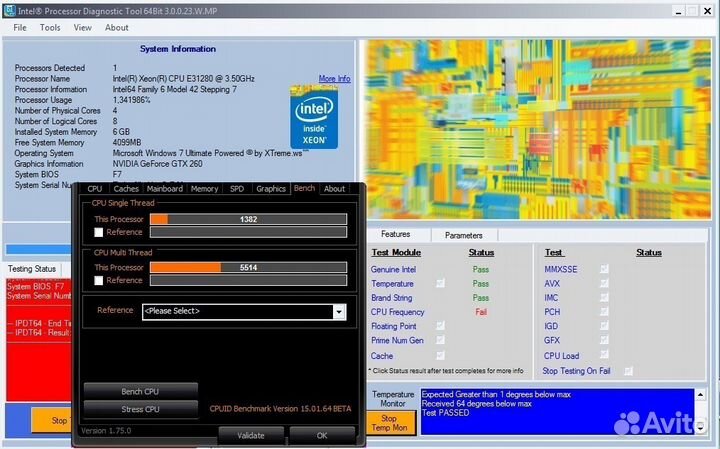This screenshot has width=720, height=449.
Task: Click CPUID Benchmark Version text
Action: point(281,409)
